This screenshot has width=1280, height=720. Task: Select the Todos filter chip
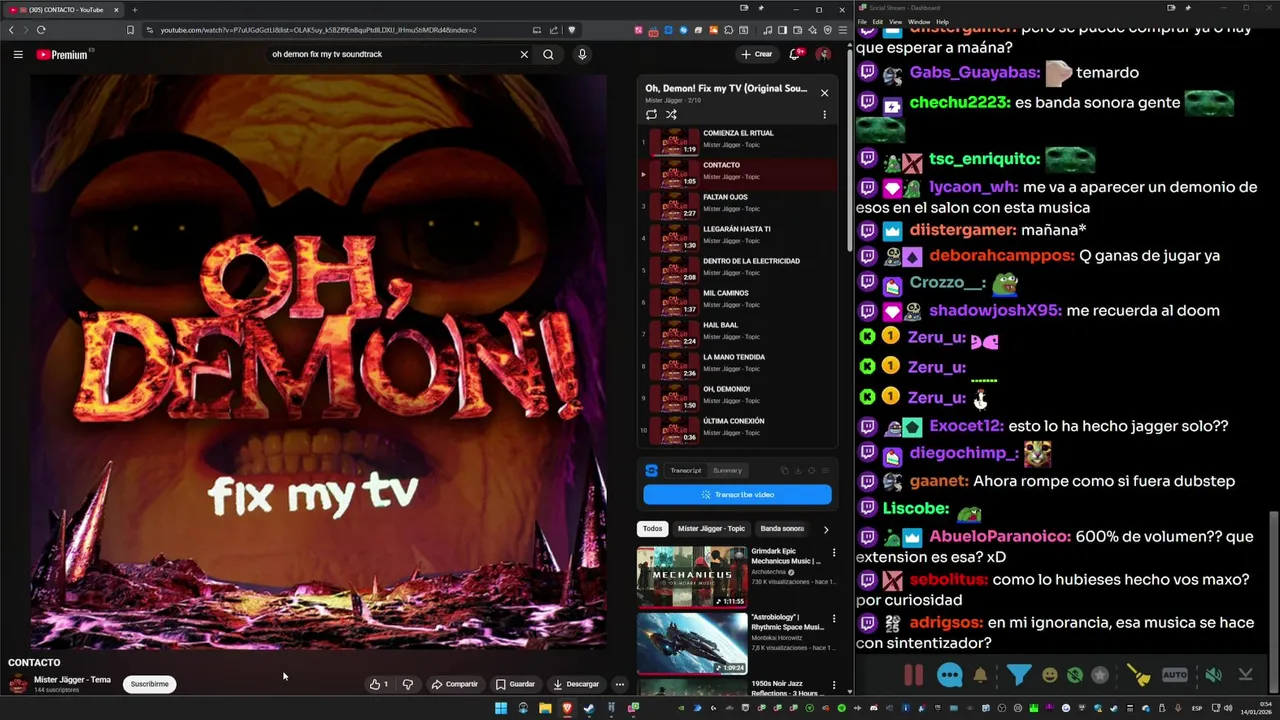652,528
